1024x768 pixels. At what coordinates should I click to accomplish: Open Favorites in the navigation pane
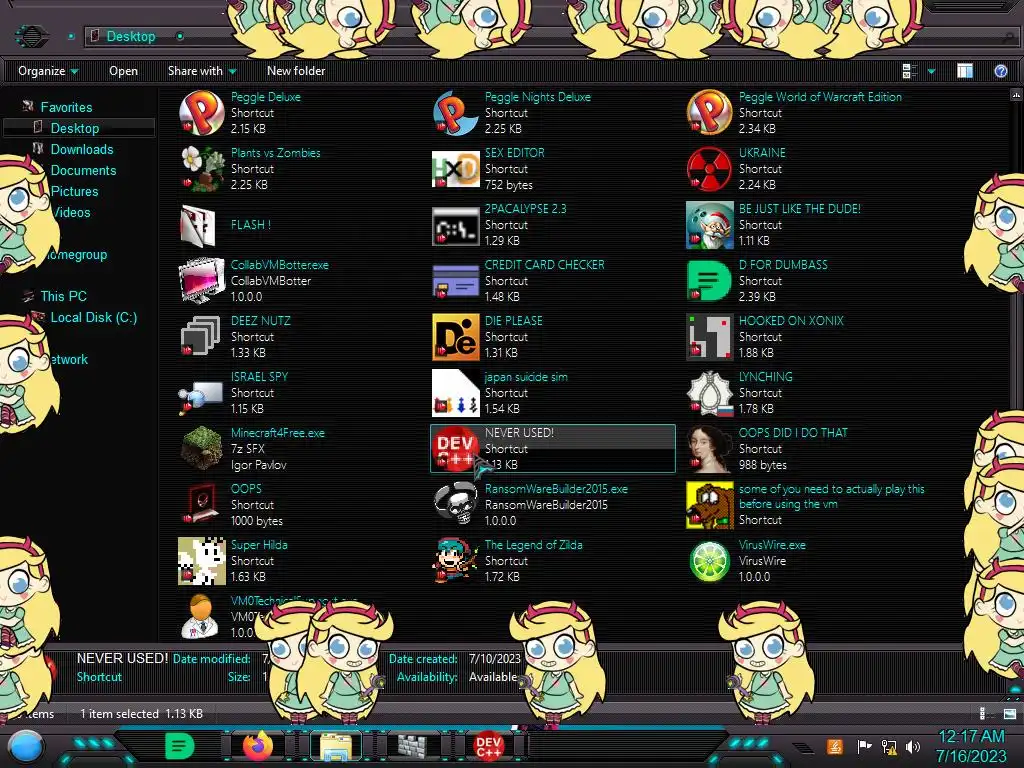click(66, 107)
